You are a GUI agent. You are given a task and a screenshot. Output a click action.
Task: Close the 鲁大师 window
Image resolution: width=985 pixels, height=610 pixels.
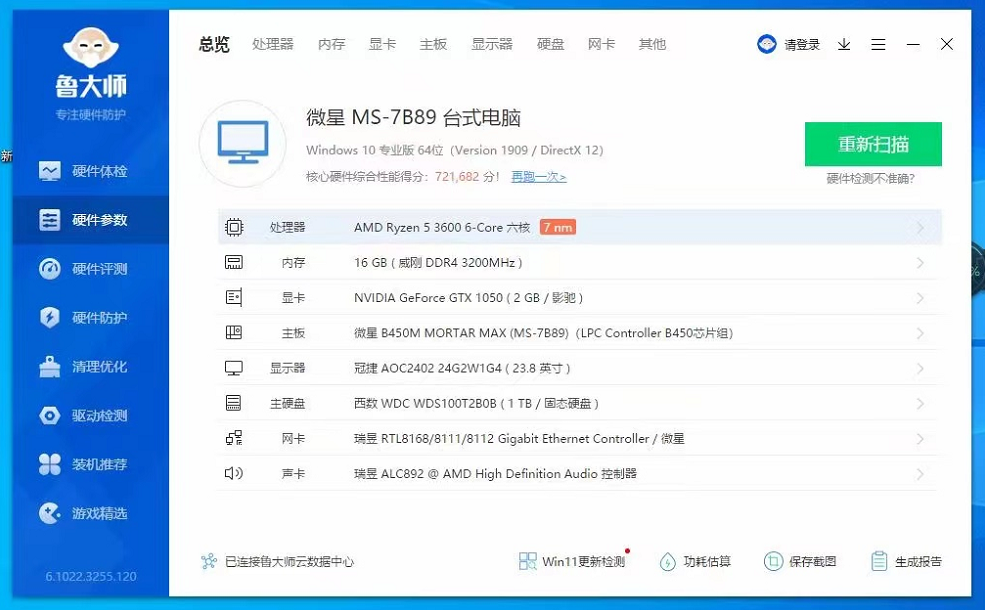click(x=947, y=44)
